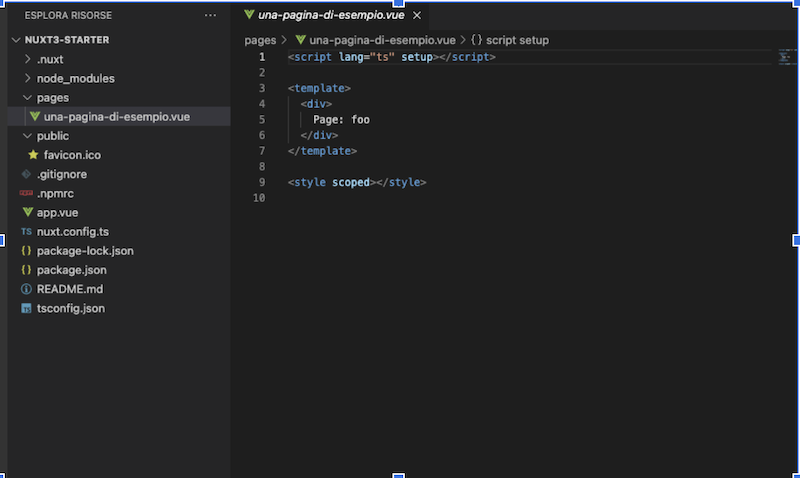This screenshot has height=478, width=800.
Task: Open favicon.ico file
Action: (72, 155)
